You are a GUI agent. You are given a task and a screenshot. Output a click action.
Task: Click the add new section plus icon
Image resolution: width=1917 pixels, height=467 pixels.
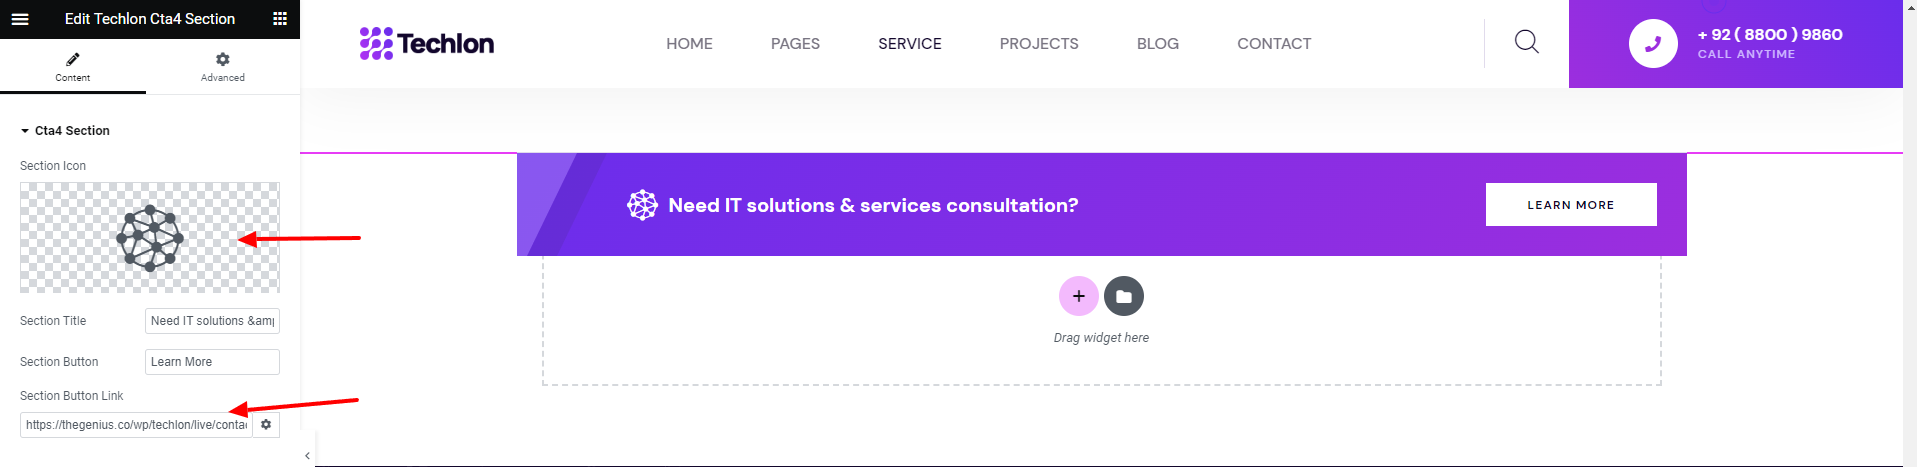[1078, 296]
